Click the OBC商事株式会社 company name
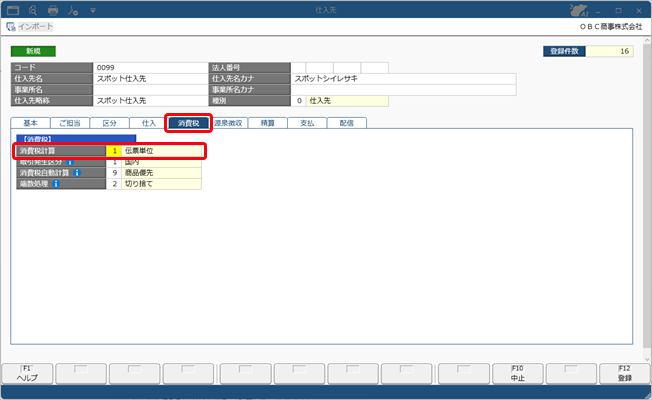This screenshot has height=400, width=652. point(611,27)
